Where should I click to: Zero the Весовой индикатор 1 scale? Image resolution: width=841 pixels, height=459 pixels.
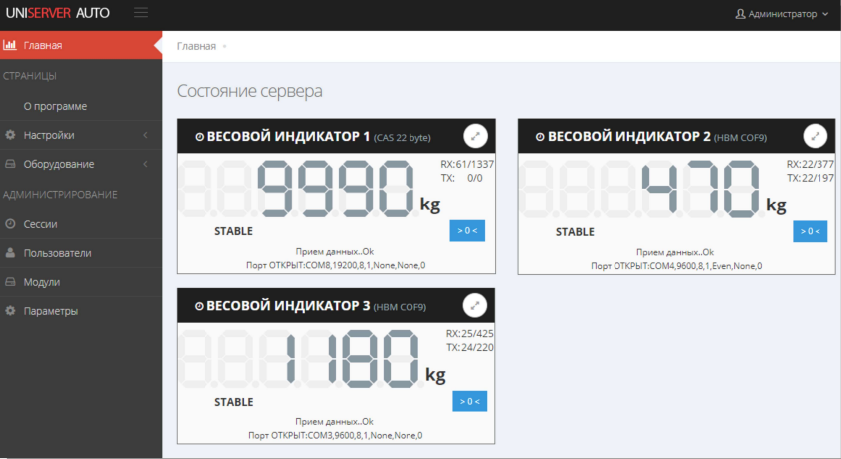467,231
